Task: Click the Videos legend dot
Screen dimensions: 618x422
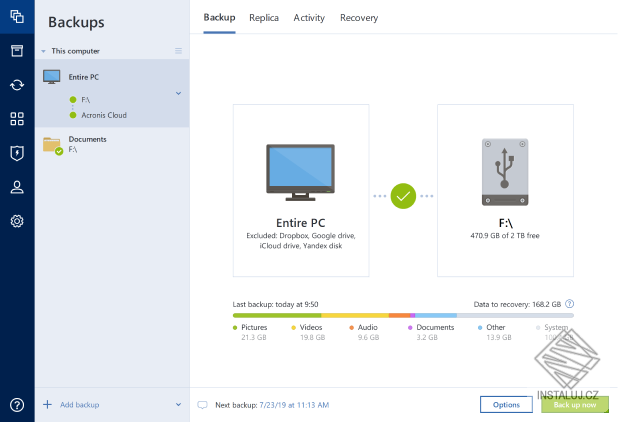Action: [x=293, y=327]
